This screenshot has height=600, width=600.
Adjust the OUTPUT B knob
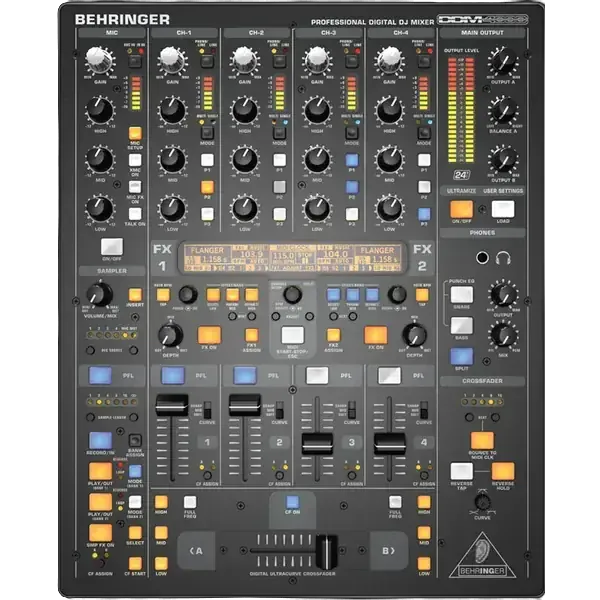(503, 159)
